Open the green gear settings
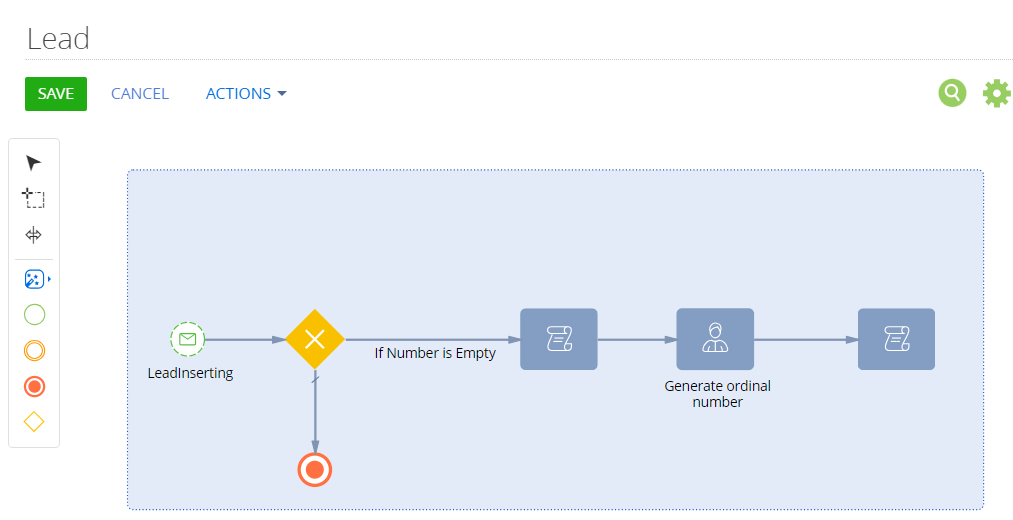 point(997,94)
